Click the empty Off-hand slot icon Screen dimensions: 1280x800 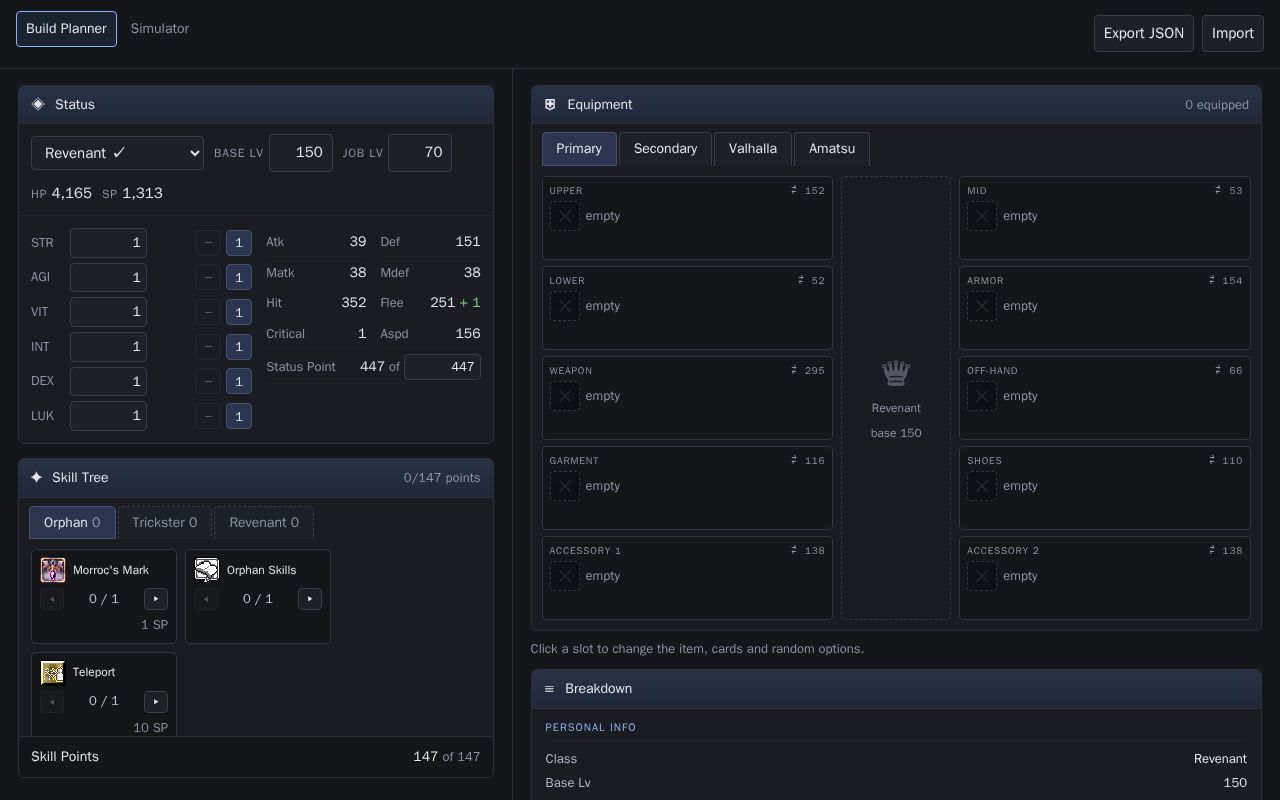pyautogui.click(x=982, y=396)
